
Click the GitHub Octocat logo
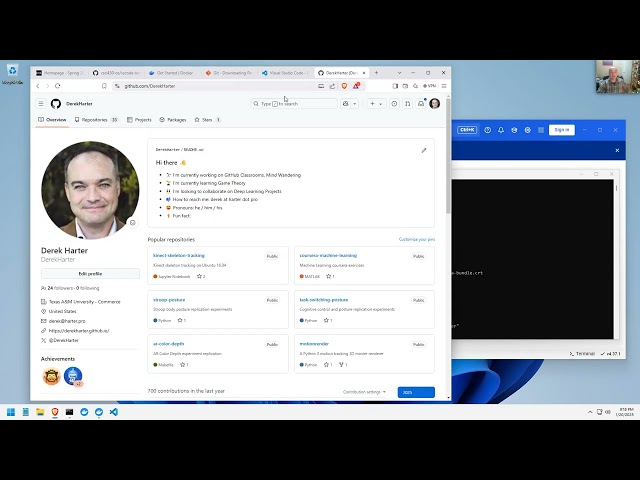tap(56, 104)
